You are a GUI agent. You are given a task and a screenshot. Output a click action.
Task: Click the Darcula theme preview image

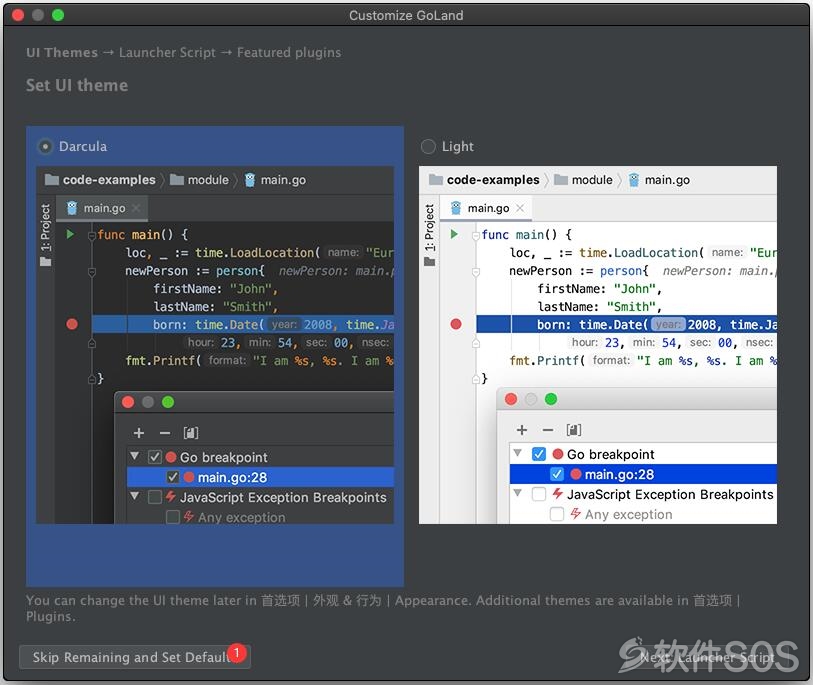215,345
